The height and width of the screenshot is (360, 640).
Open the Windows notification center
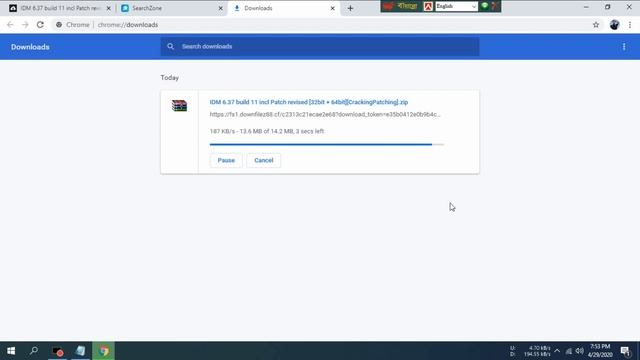point(625,351)
